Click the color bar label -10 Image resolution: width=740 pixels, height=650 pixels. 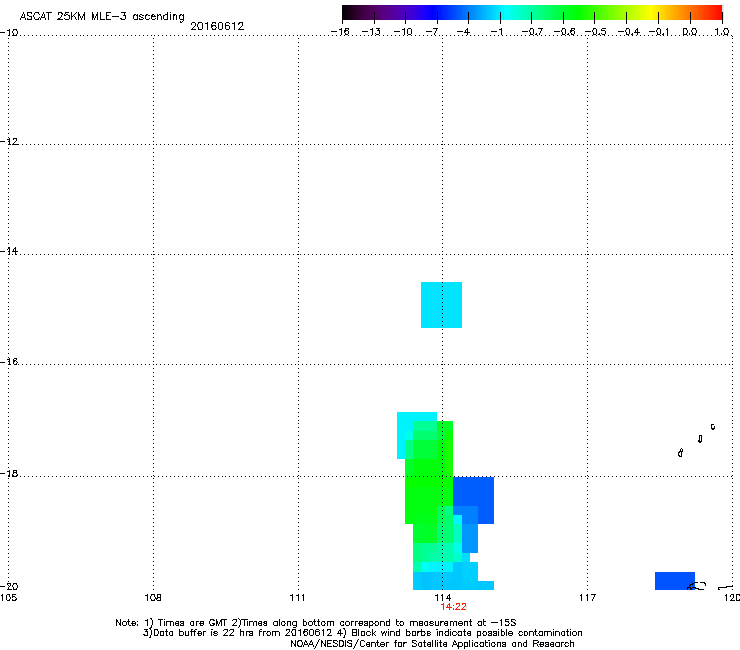click(x=403, y=32)
